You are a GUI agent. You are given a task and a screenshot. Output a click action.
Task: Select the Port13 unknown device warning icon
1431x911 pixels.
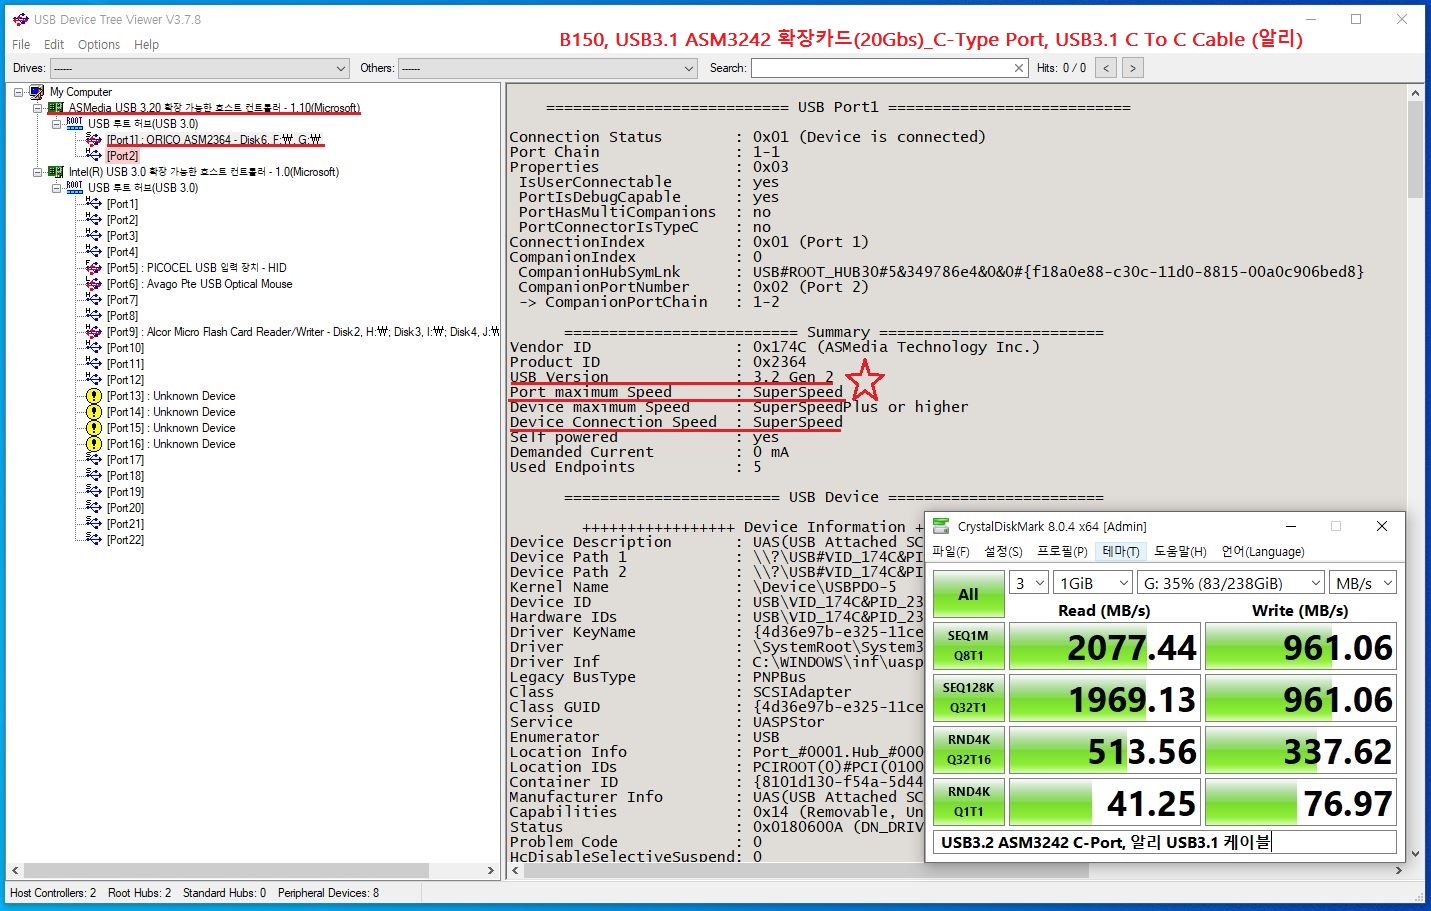point(94,396)
